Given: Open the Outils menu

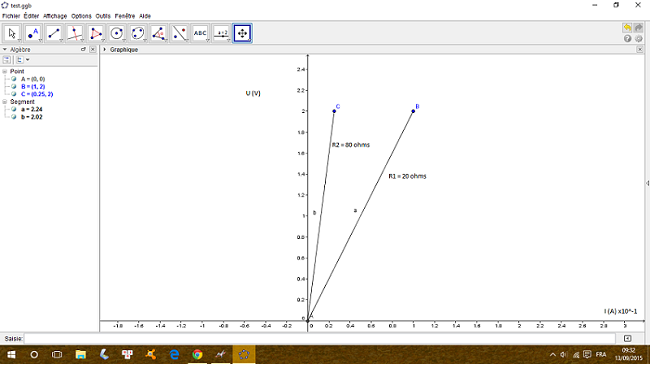Looking at the screenshot, I should pos(103,16).
